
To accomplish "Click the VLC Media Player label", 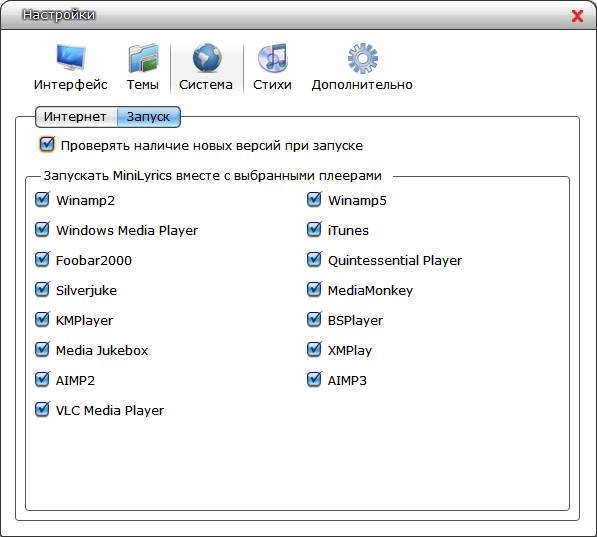I will coord(110,411).
